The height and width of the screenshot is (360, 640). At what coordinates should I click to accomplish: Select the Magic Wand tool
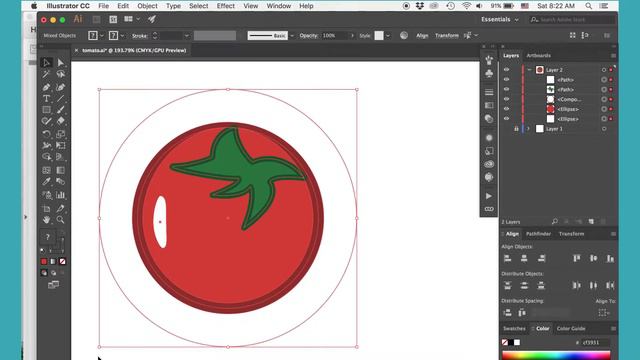tap(47, 74)
